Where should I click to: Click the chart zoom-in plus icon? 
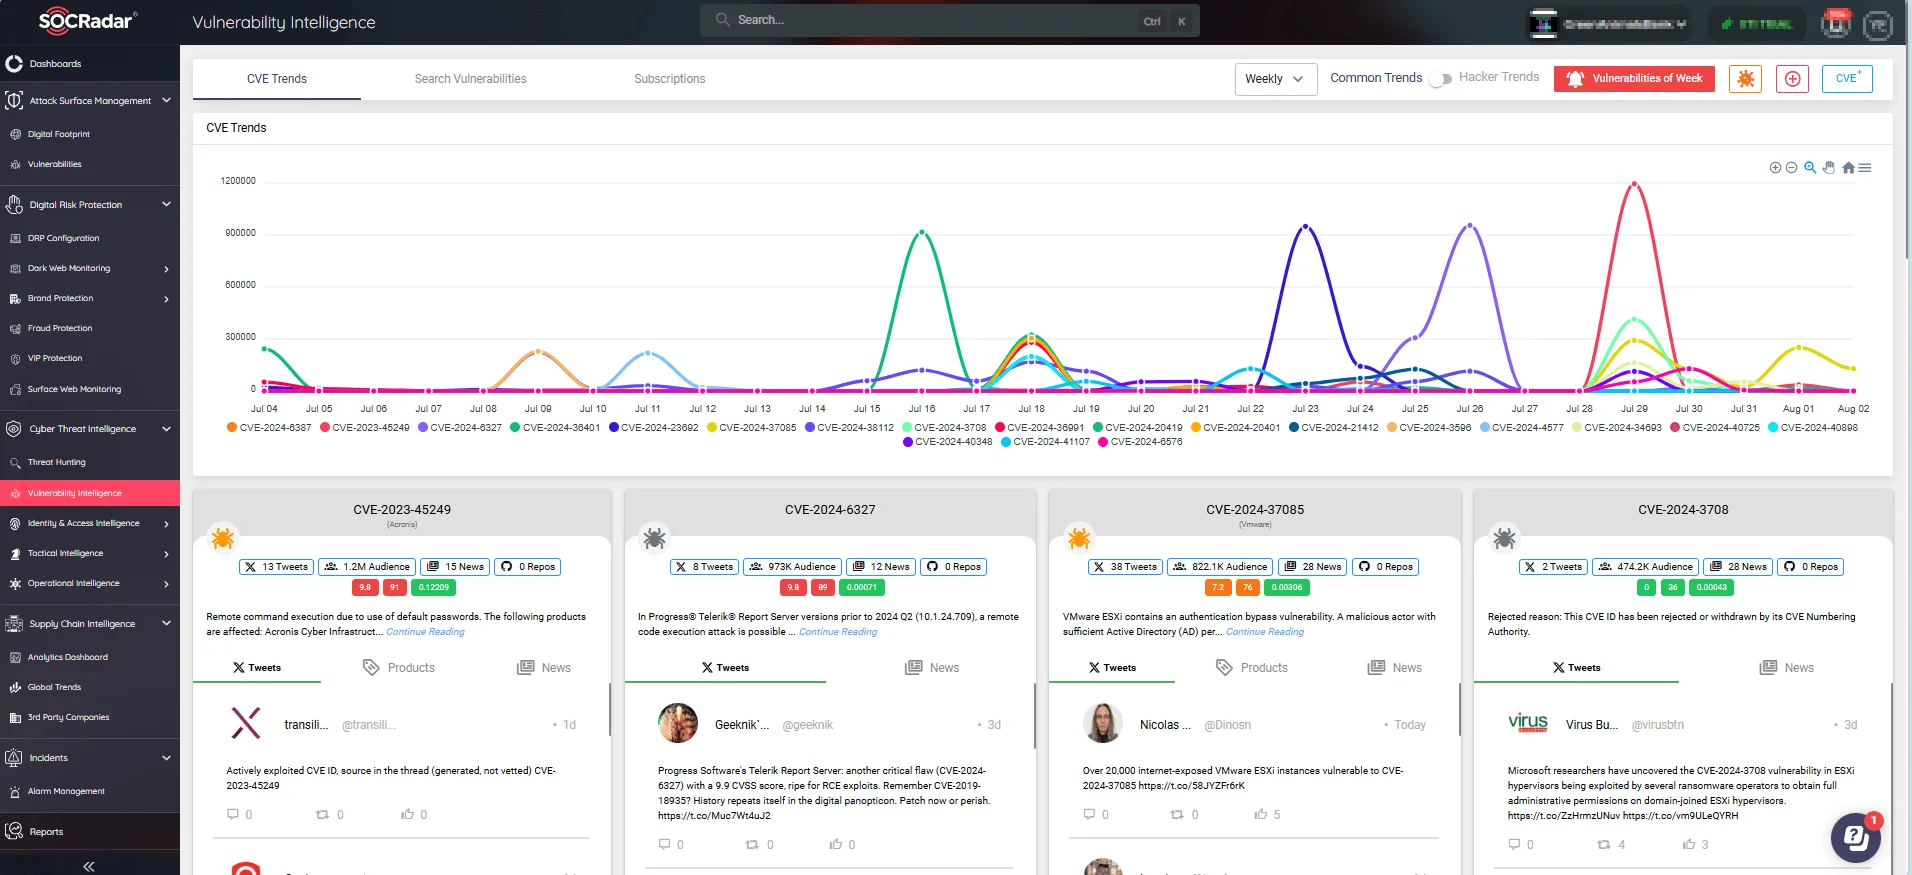(1775, 168)
